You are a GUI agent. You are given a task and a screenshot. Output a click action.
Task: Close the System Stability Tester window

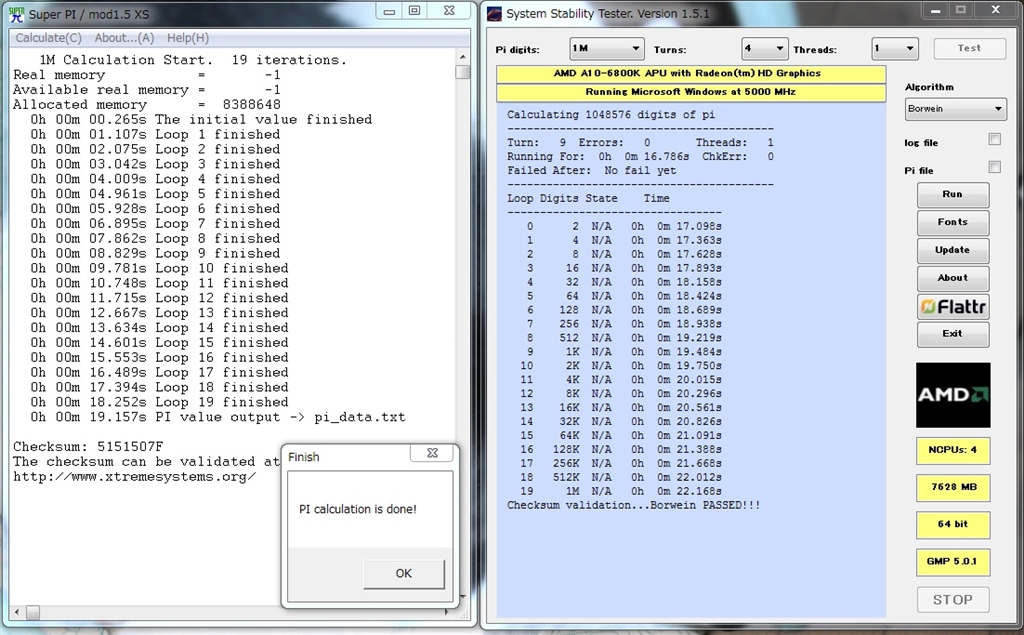pos(995,10)
